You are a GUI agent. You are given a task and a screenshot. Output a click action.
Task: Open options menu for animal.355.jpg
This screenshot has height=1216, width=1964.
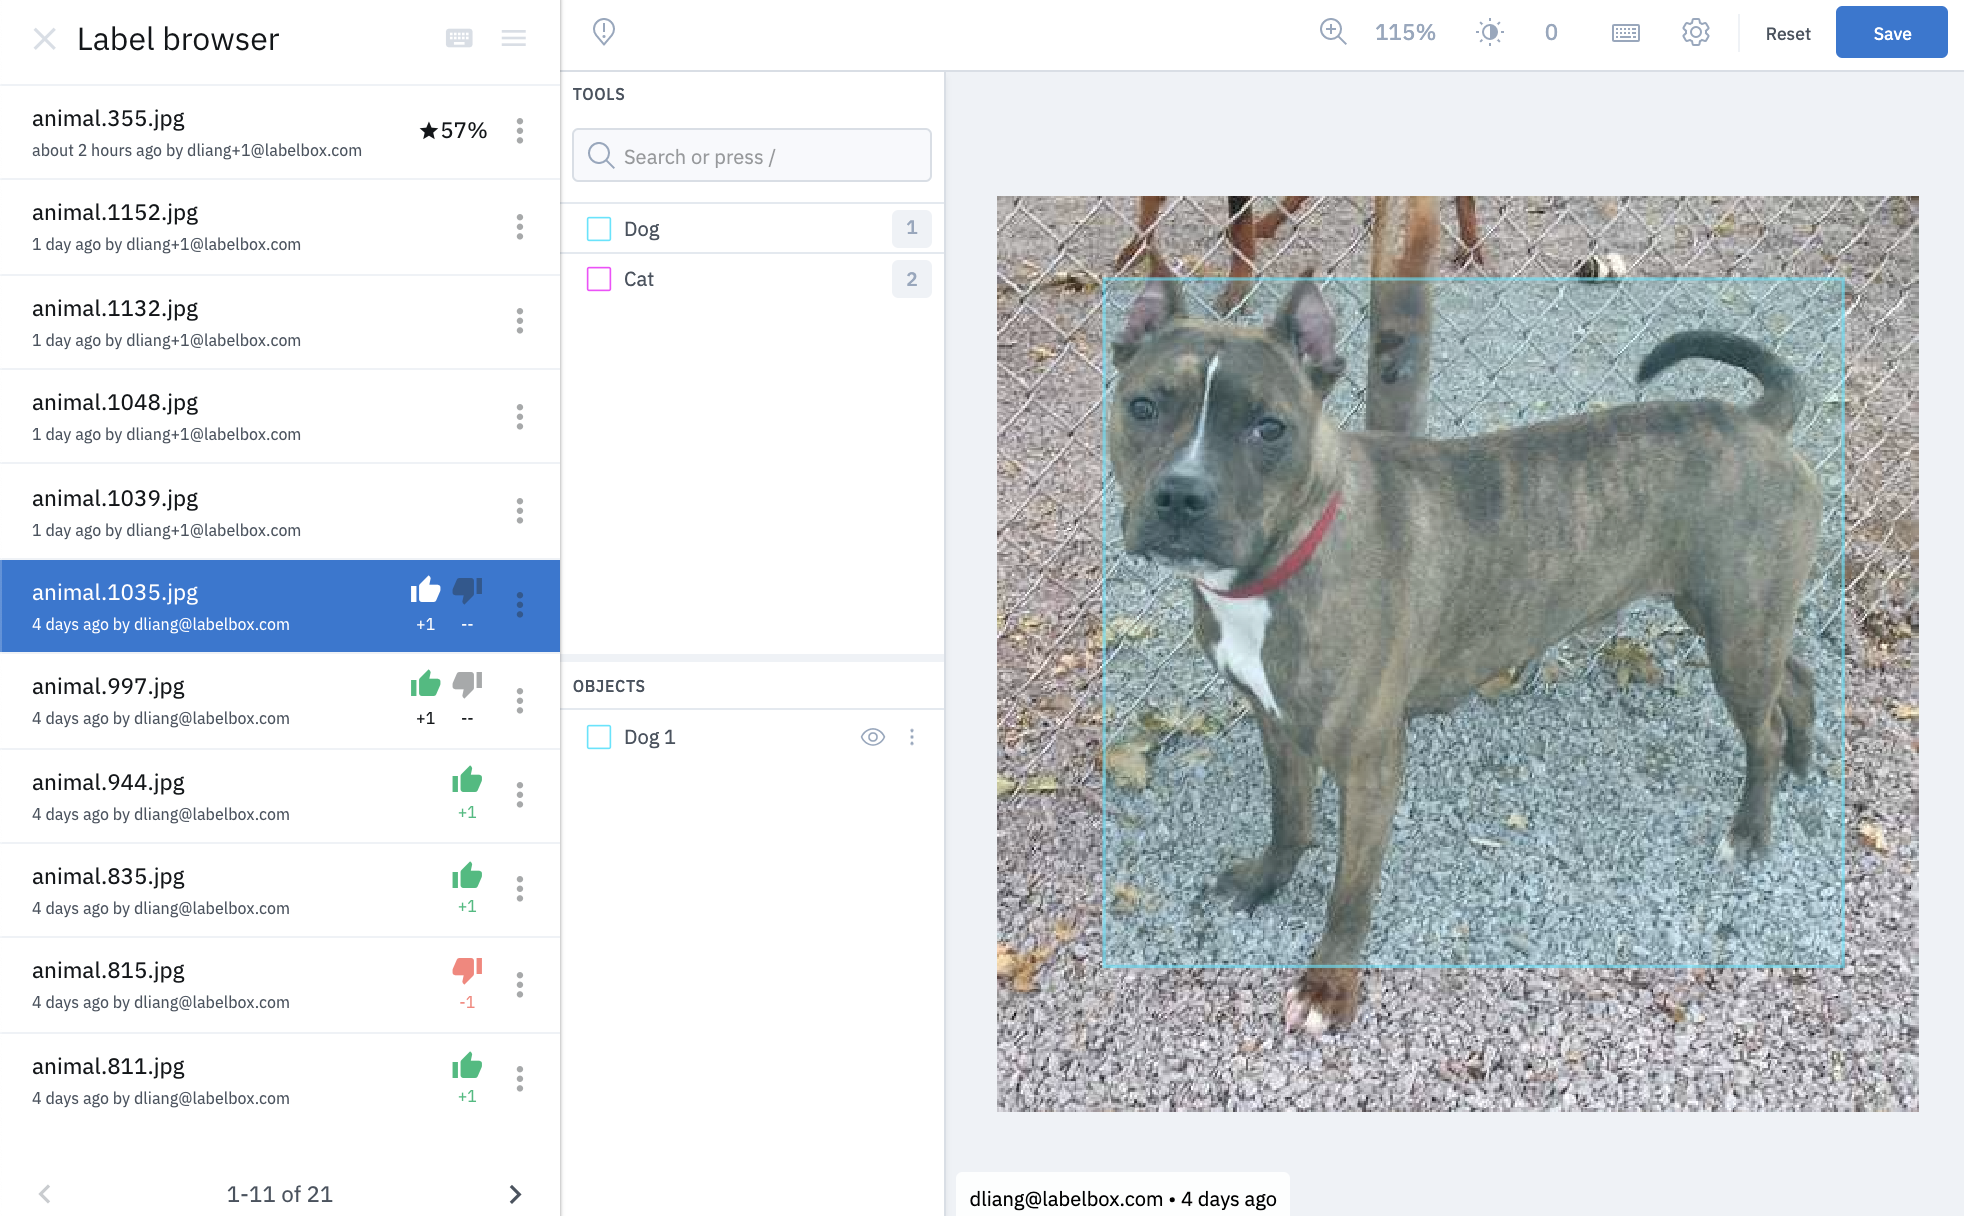(x=519, y=131)
